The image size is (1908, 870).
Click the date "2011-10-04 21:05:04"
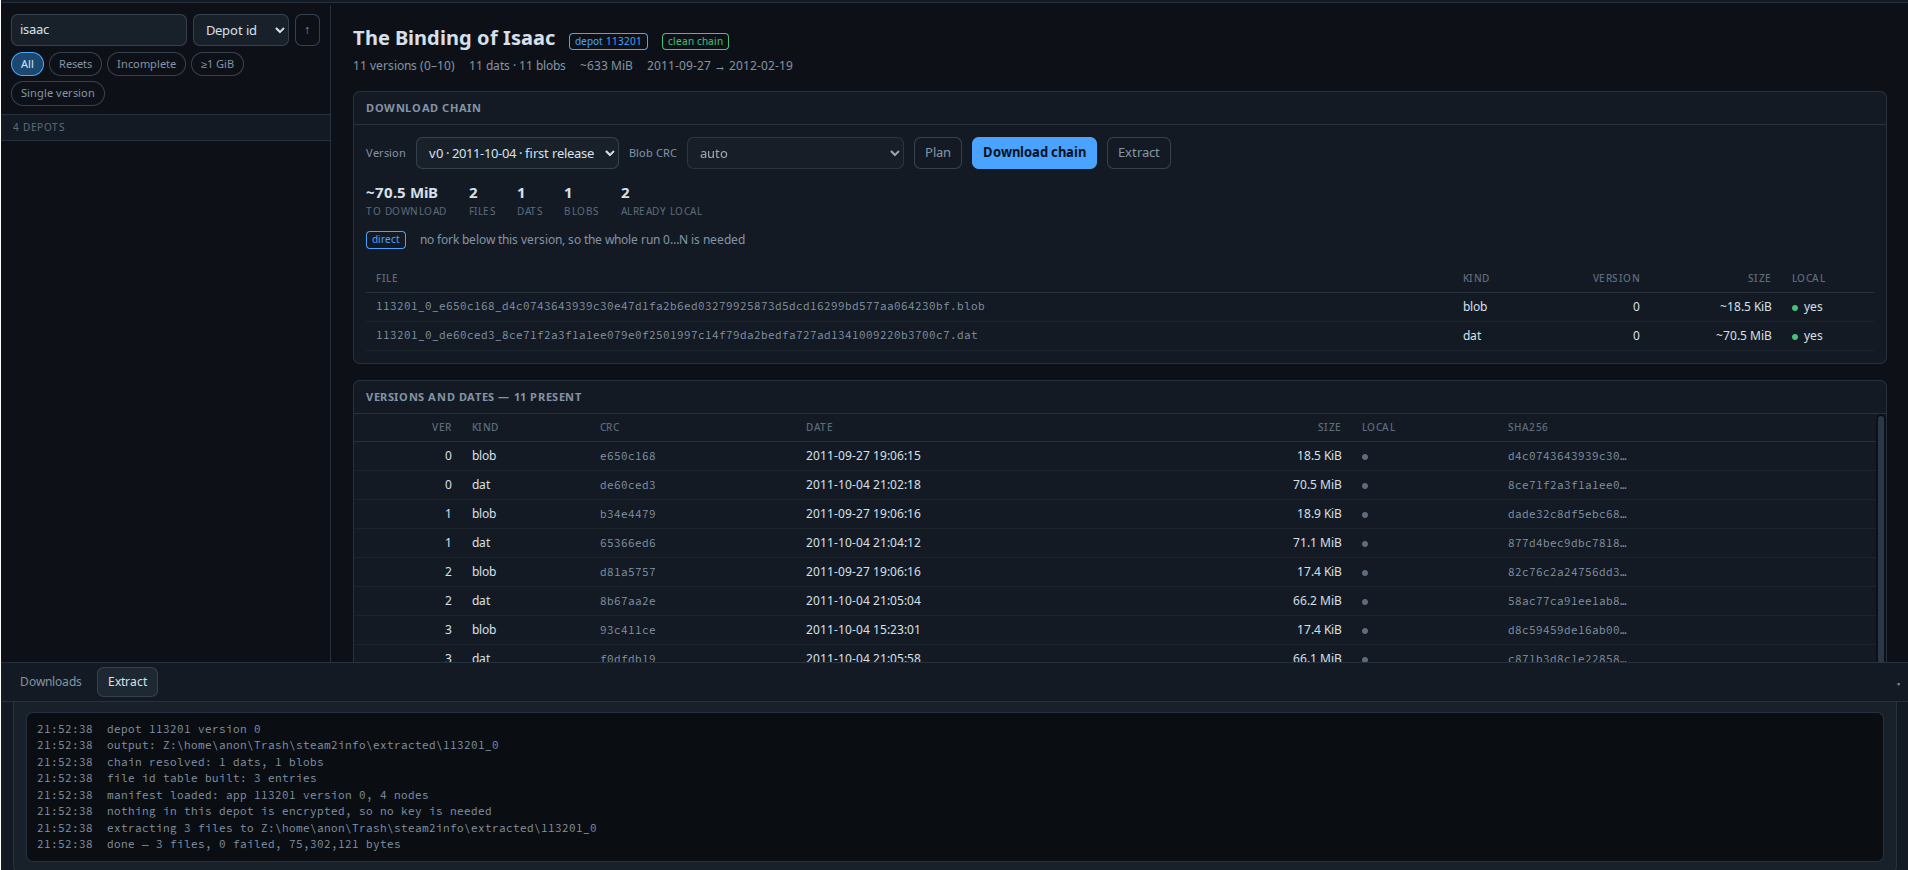863,601
